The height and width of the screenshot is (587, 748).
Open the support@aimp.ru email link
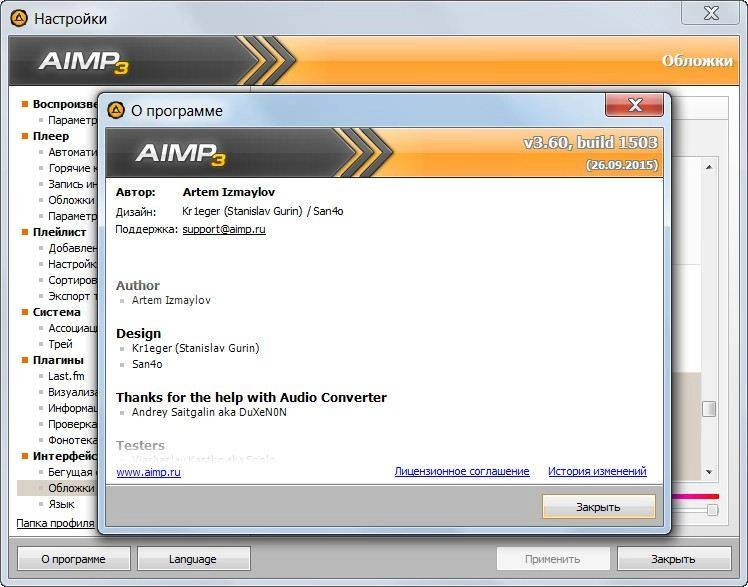(224, 229)
